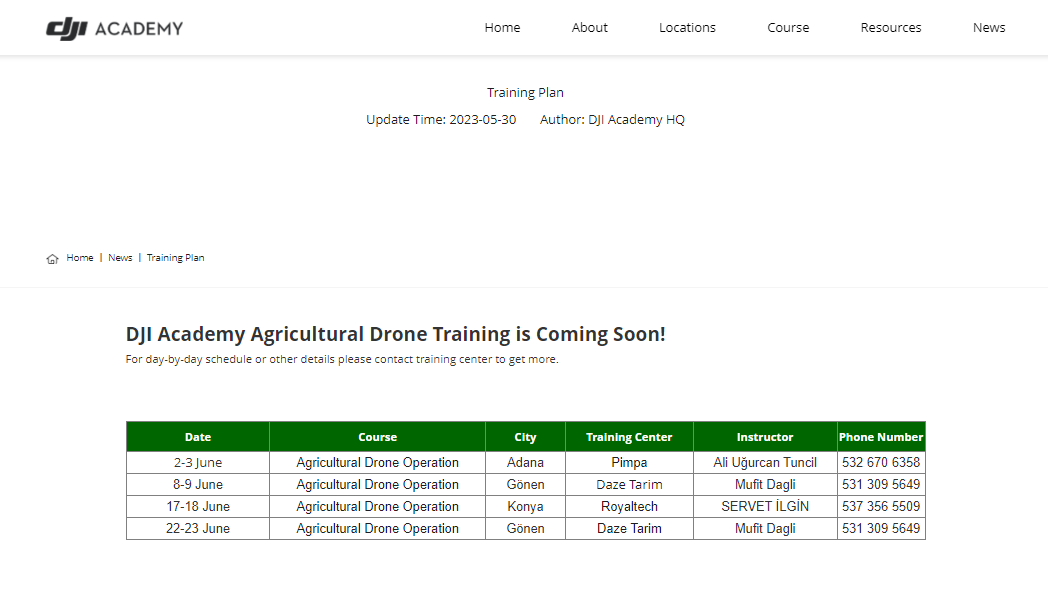Viewport: 1048px width, 599px height.
Task: Go to News breadcrumb link
Action: pyautogui.click(x=120, y=257)
